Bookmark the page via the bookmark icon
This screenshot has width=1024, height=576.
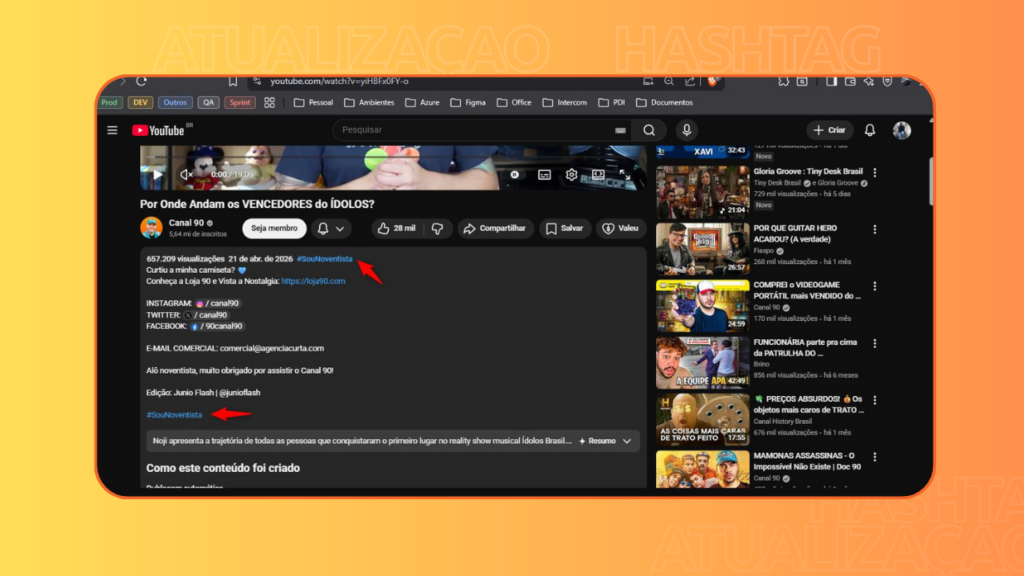coord(232,82)
